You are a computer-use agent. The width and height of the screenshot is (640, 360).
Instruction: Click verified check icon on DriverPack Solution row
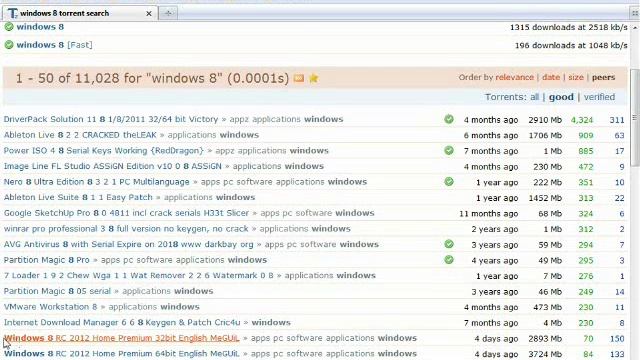pos(449,119)
